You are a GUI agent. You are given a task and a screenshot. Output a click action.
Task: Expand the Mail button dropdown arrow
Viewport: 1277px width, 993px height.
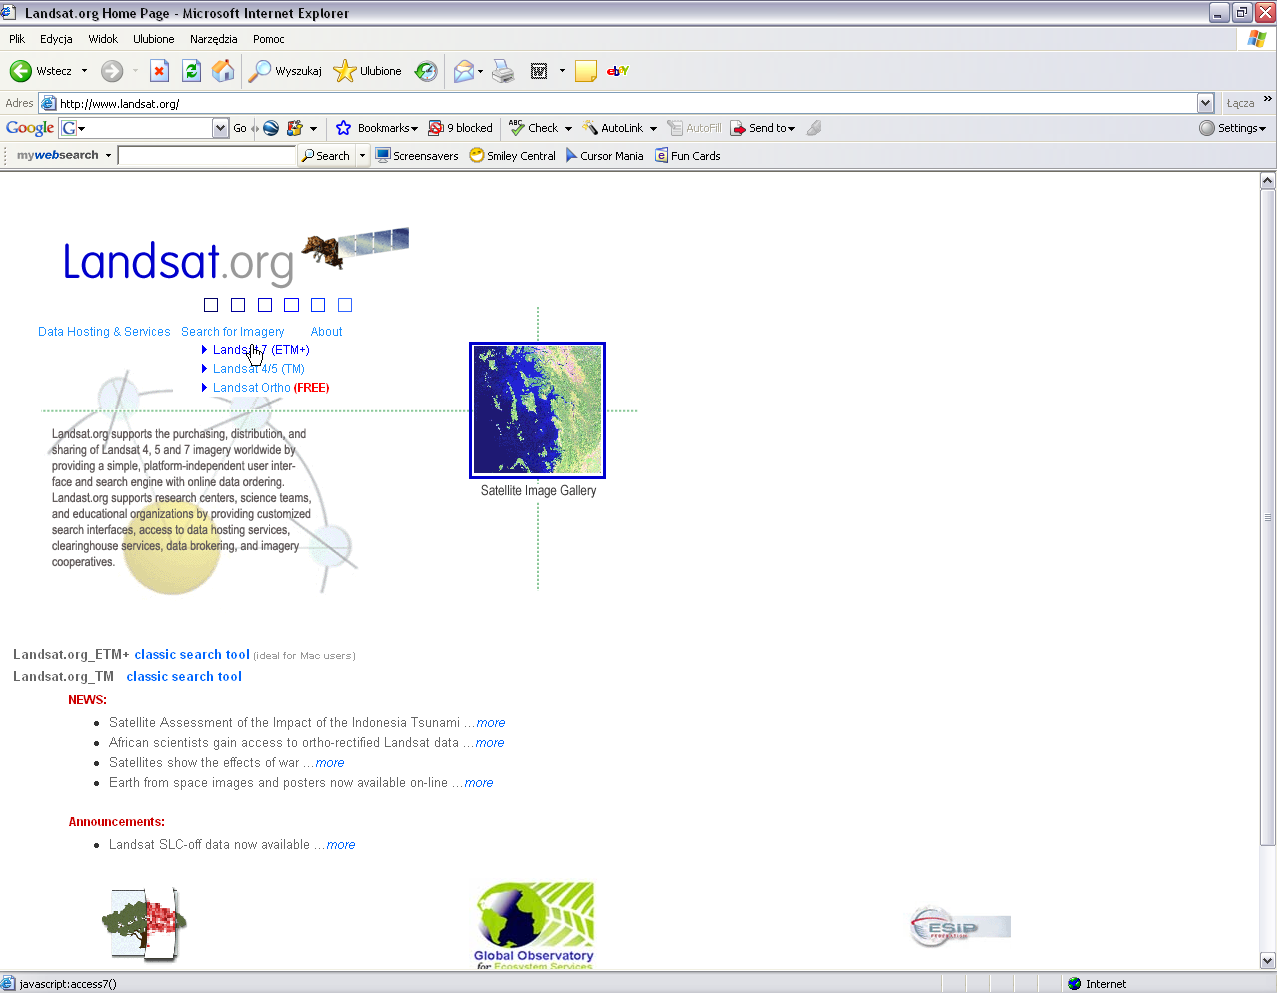480,71
